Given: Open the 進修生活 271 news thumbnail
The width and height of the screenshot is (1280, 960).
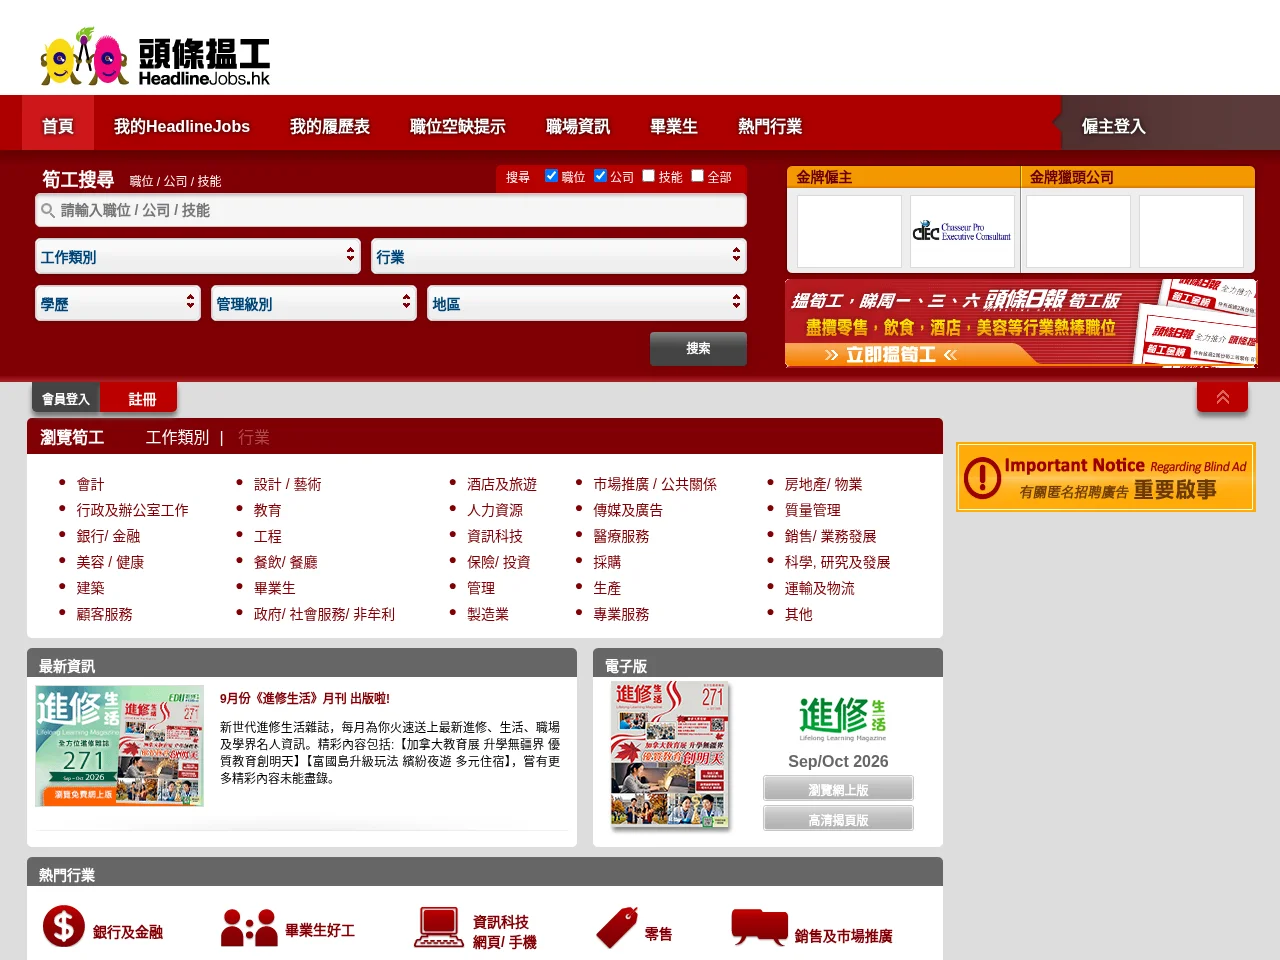Looking at the screenshot, I should click(x=120, y=745).
